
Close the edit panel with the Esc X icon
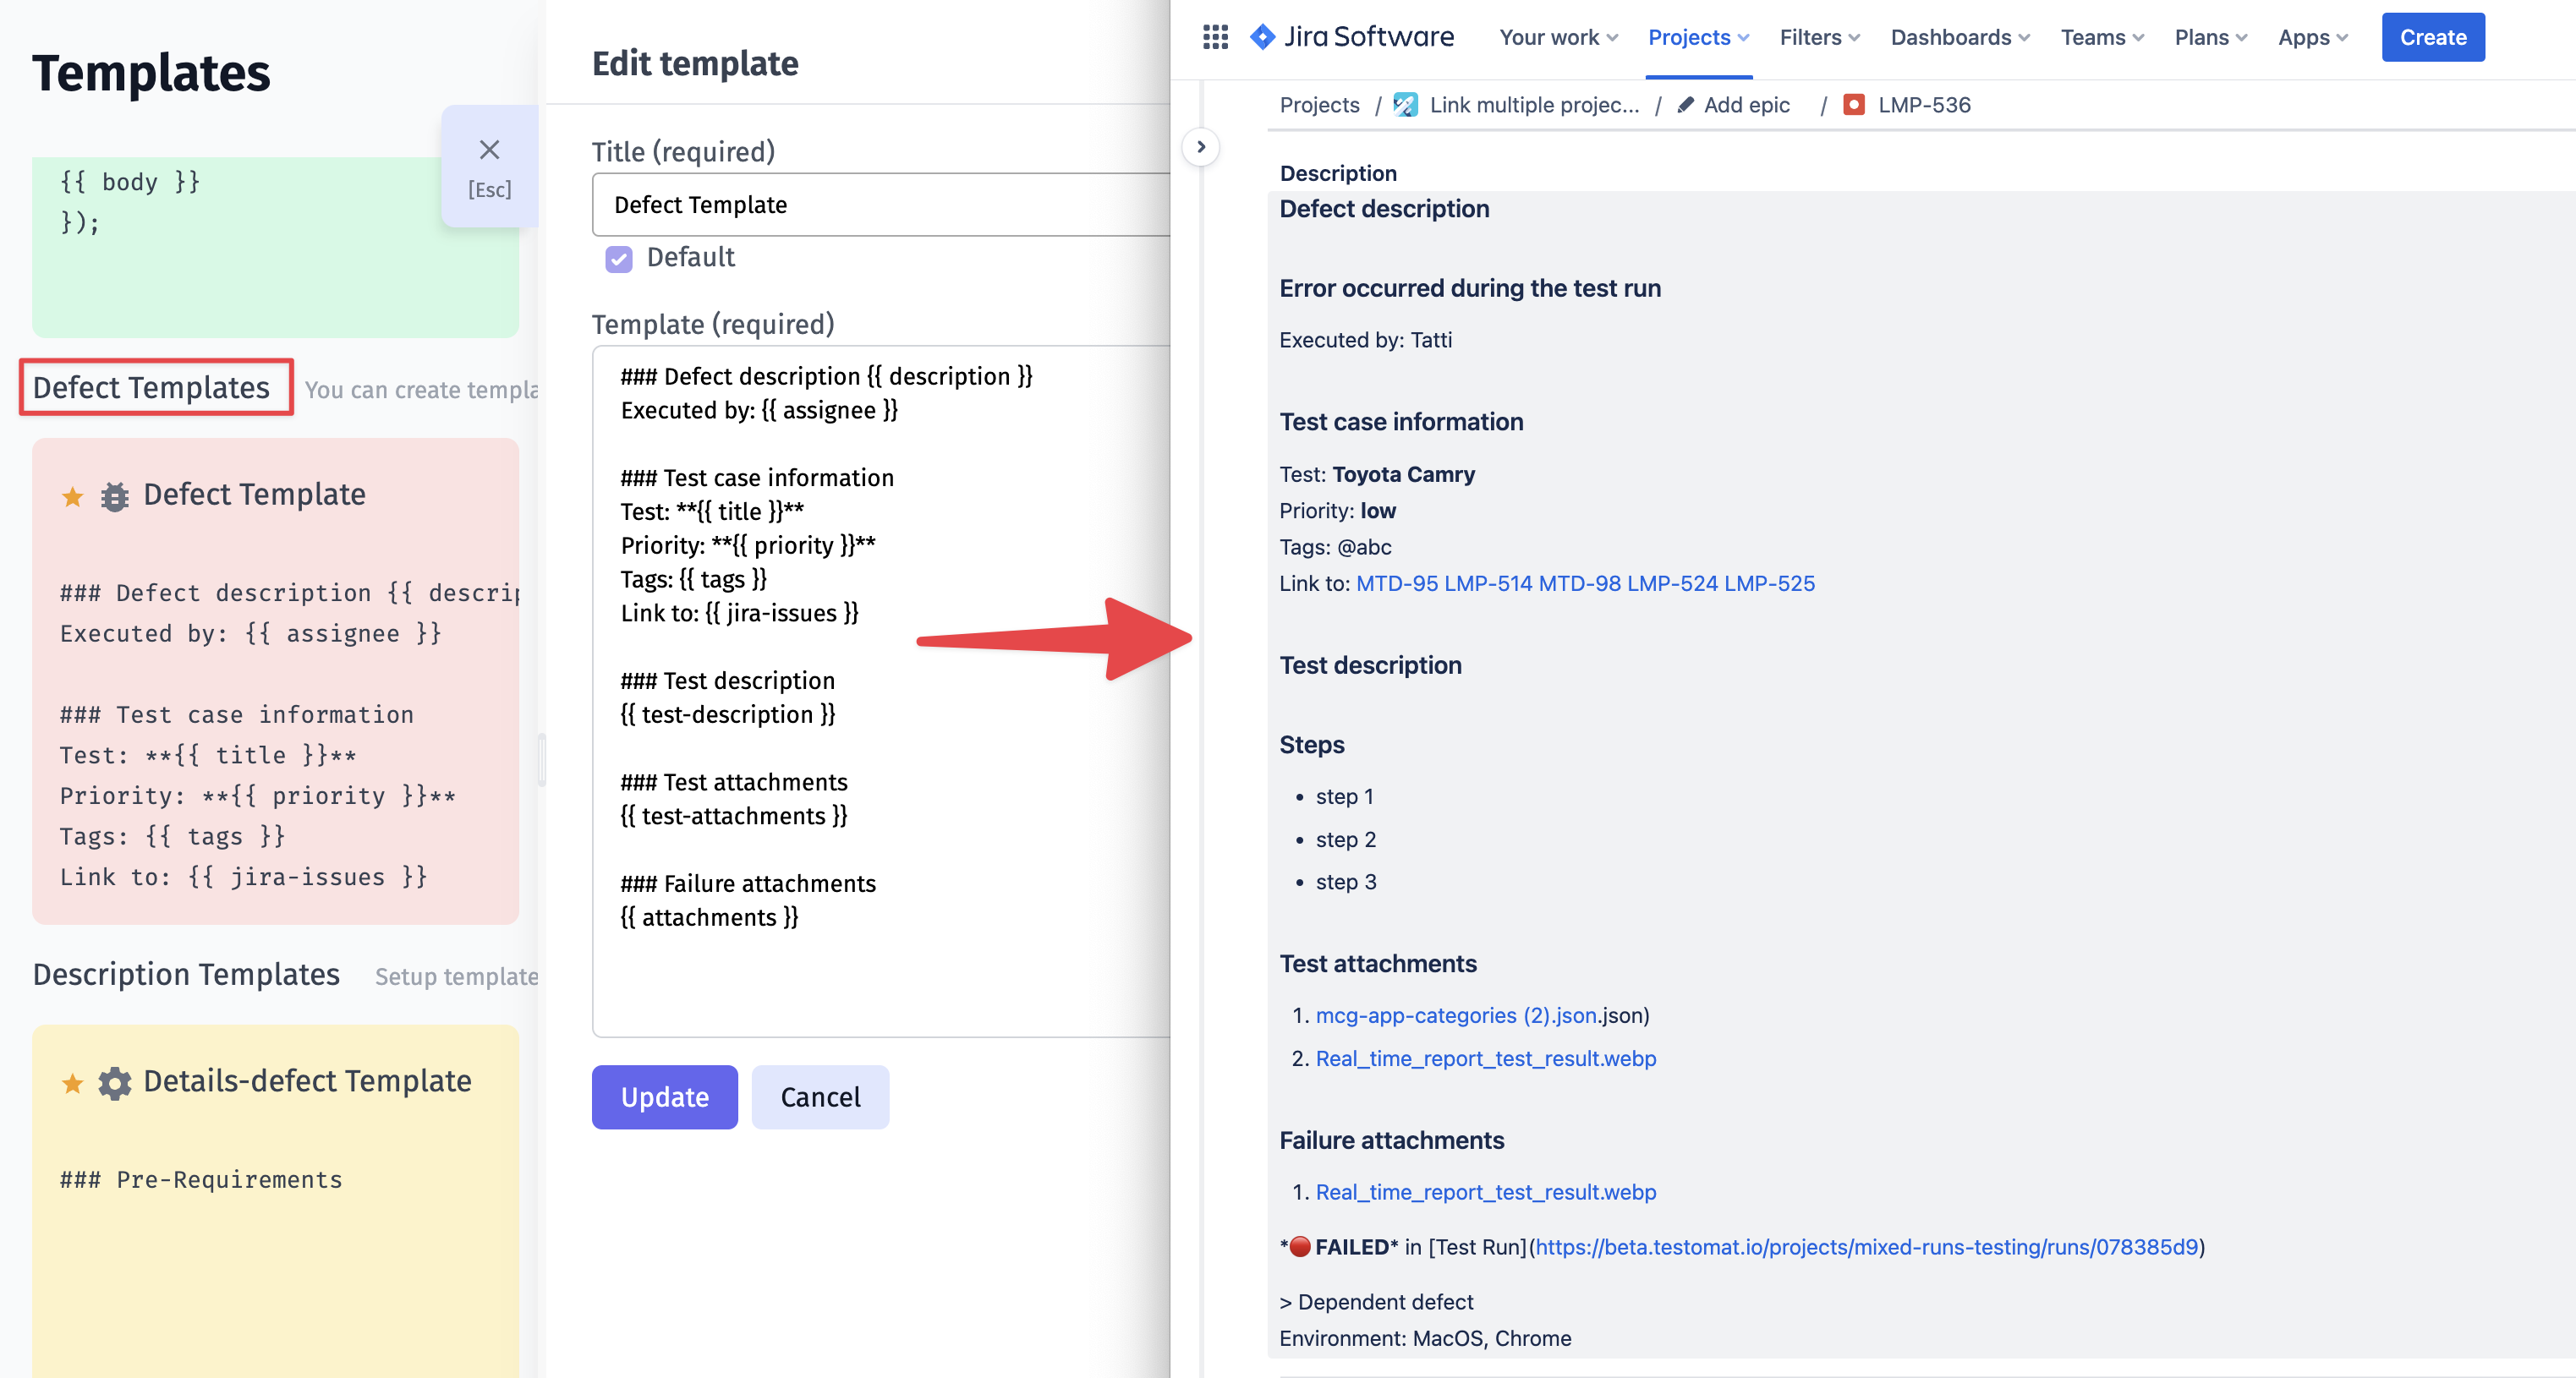(x=489, y=150)
